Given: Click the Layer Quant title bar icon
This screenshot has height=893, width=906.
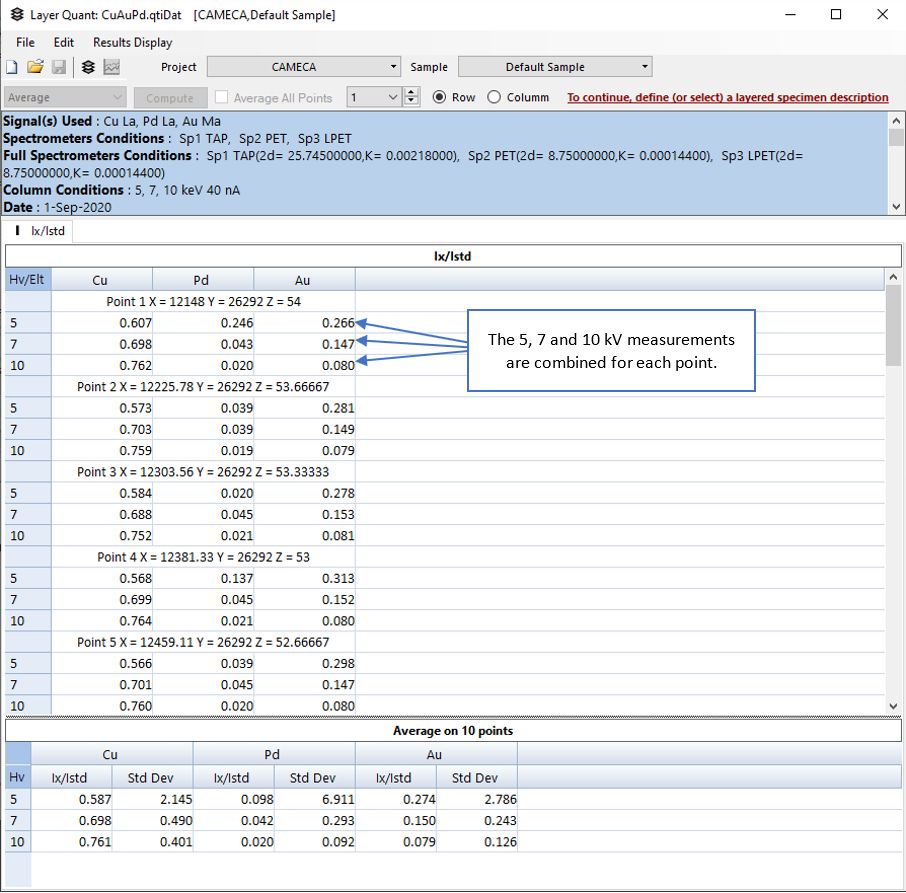Looking at the screenshot, I should click(16, 15).
